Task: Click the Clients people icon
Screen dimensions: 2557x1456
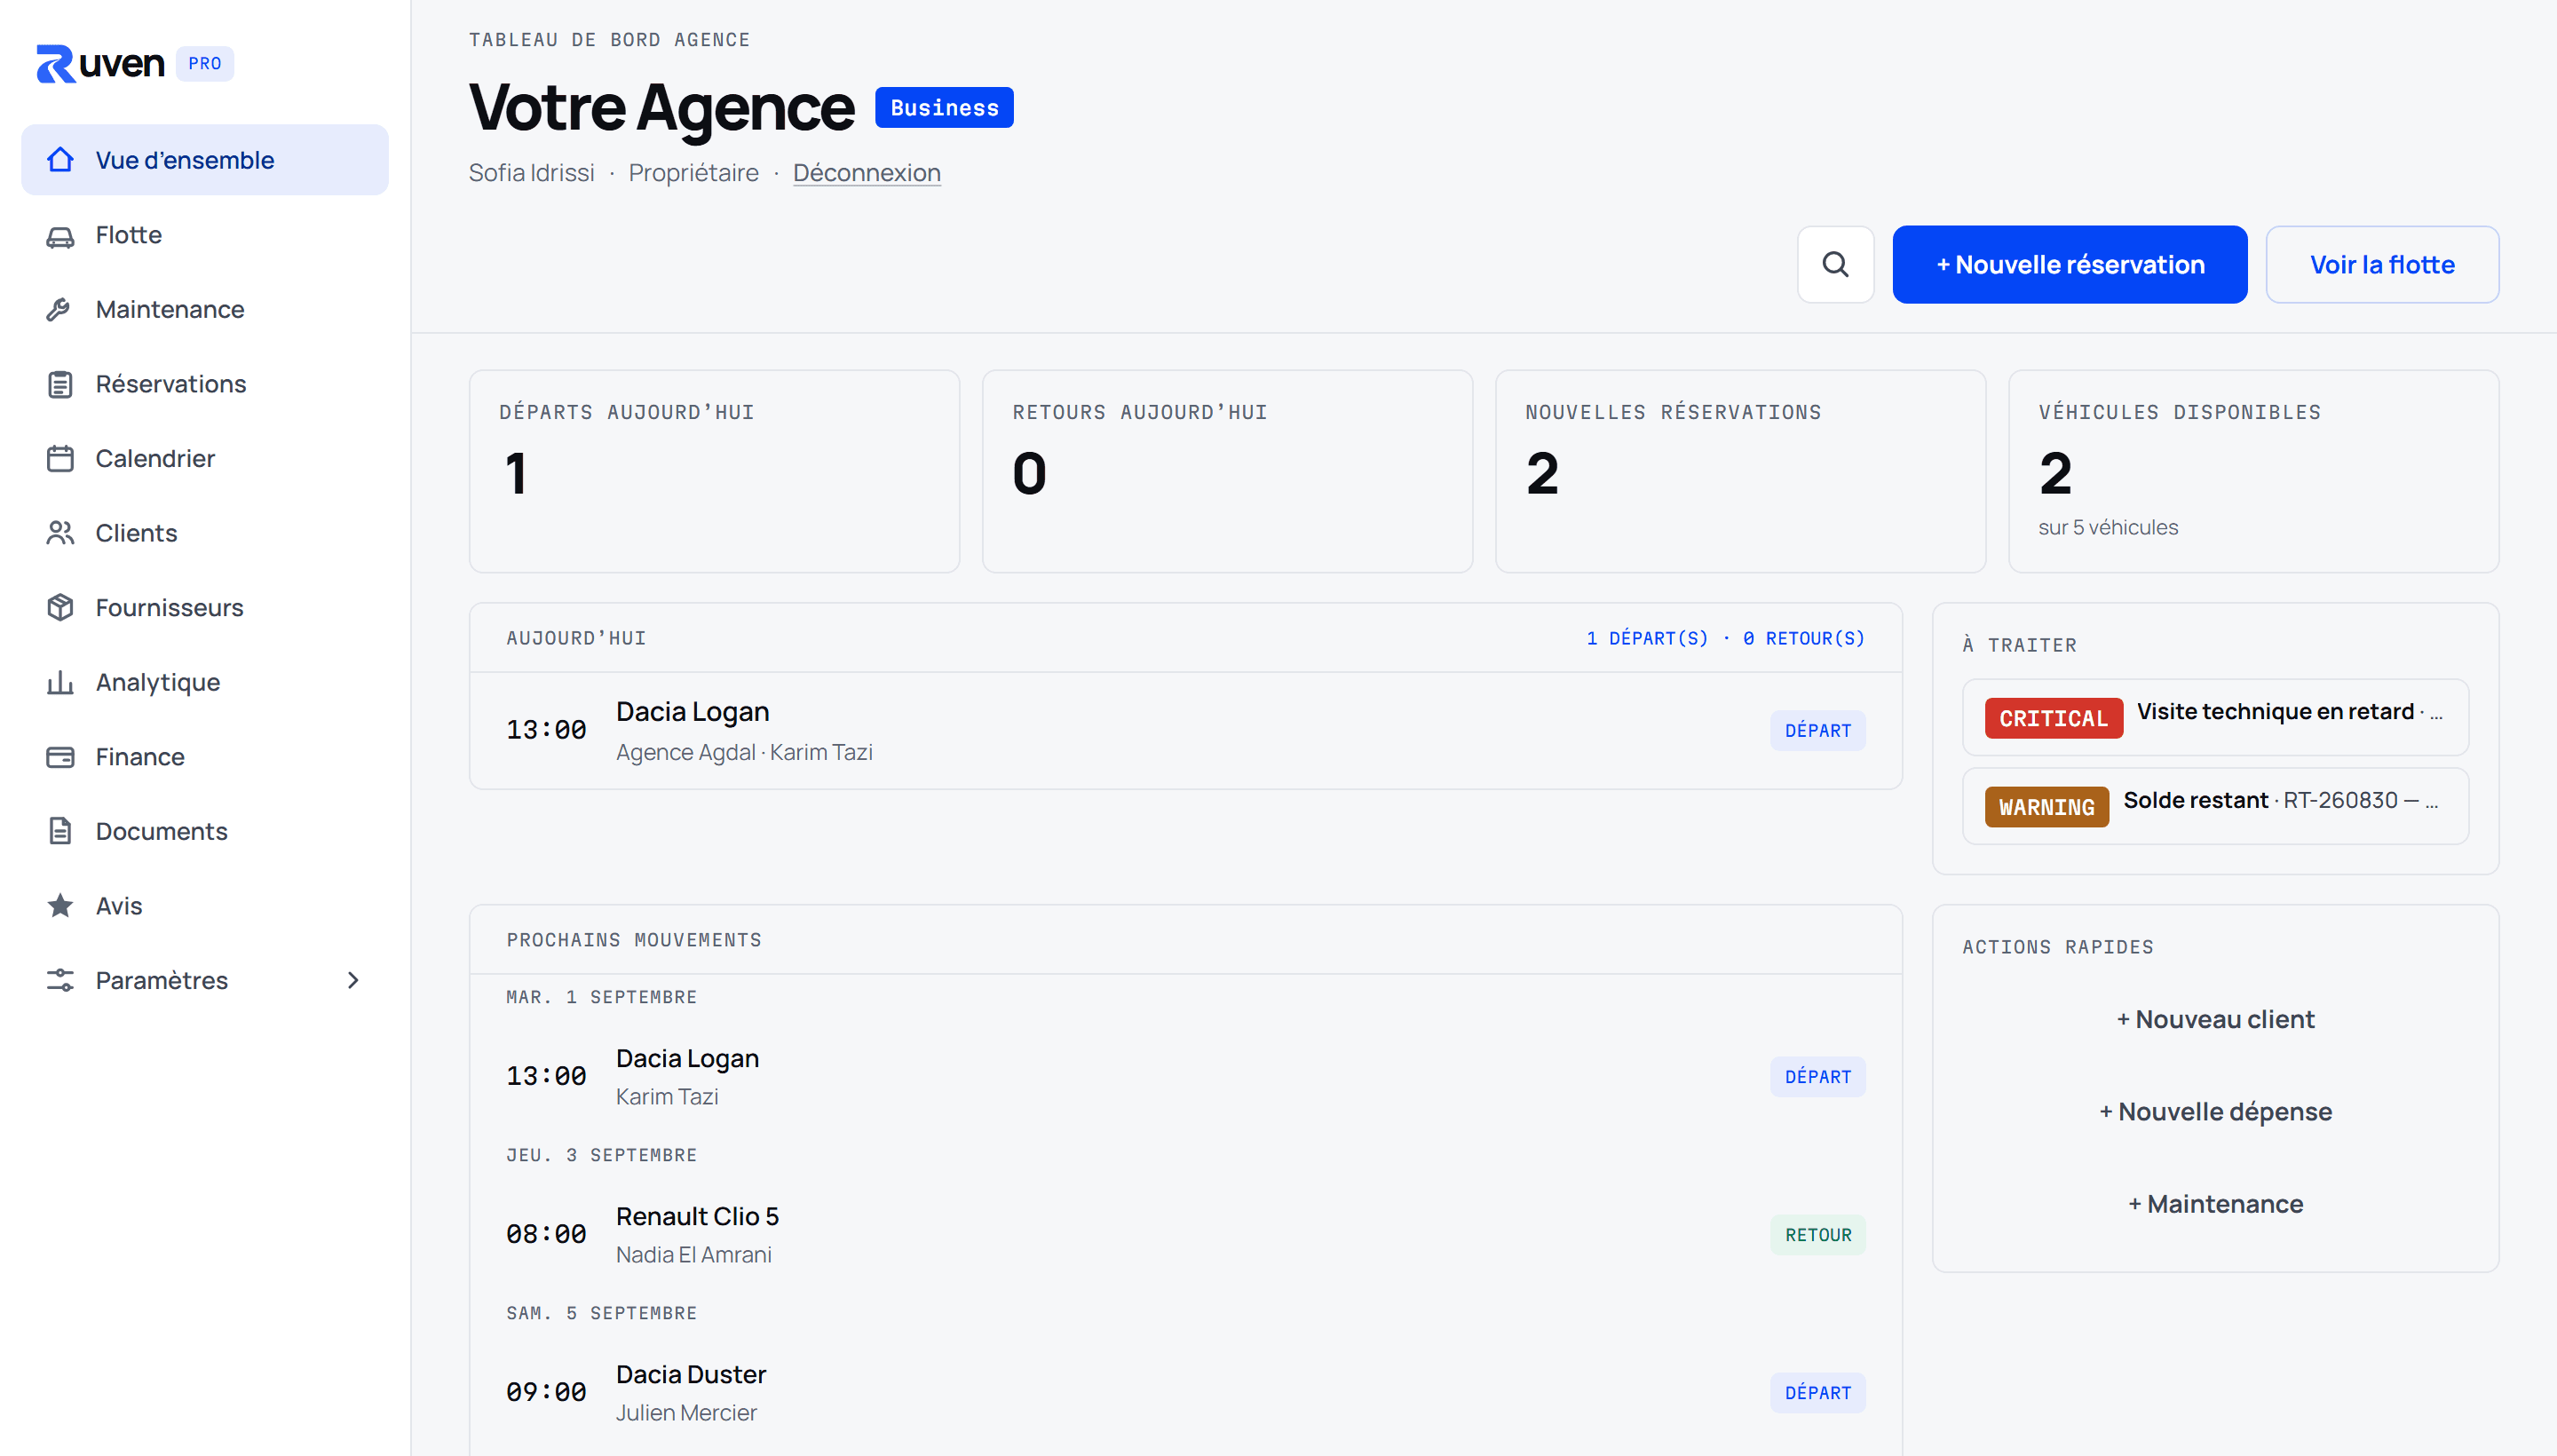Action: point(60,533)
